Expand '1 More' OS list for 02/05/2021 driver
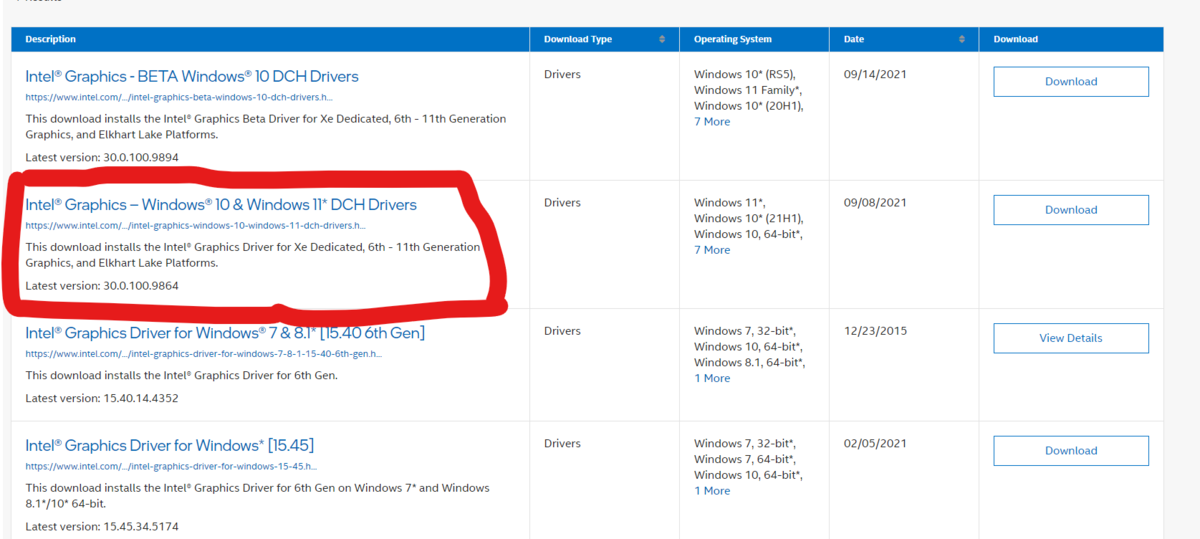The width and height of the screenshot is (1200, 539). [x=712, y=490]
